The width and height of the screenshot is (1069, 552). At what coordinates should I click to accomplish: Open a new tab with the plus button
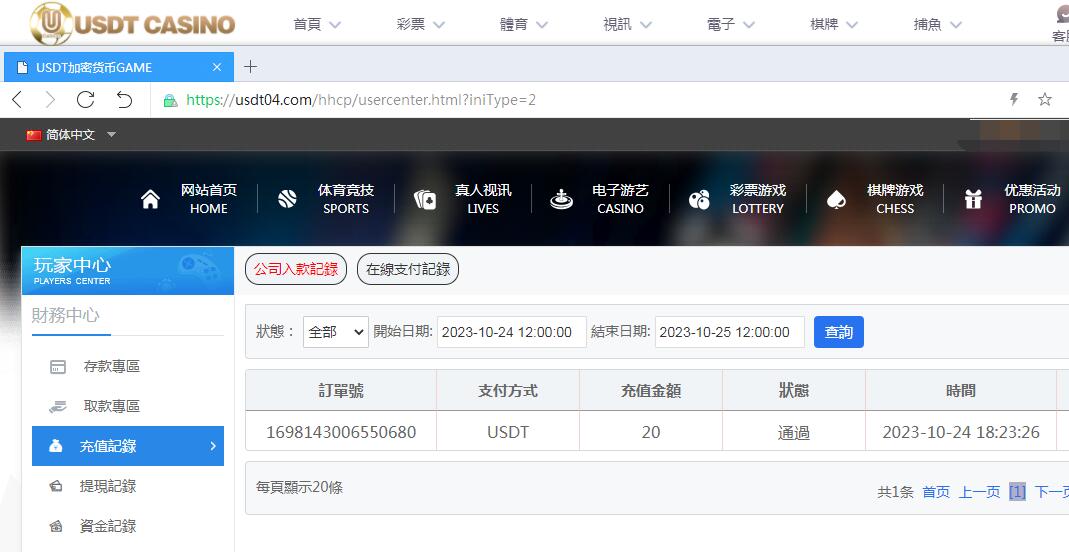coord(250,67)
